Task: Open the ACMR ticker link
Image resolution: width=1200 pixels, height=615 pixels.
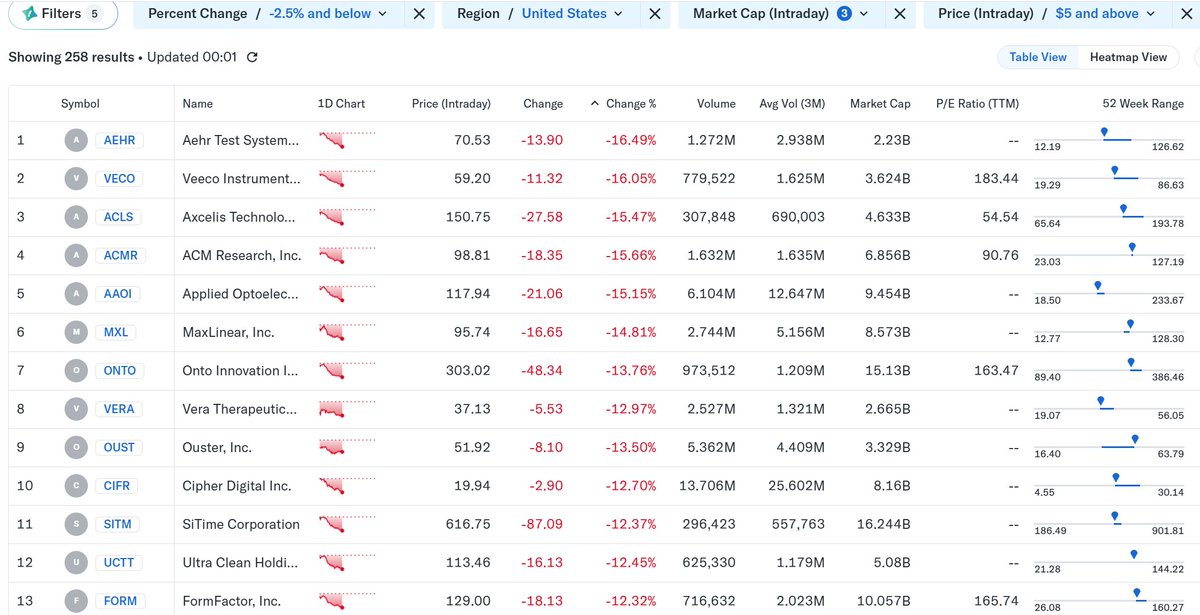Action: (x=120, y=255)
